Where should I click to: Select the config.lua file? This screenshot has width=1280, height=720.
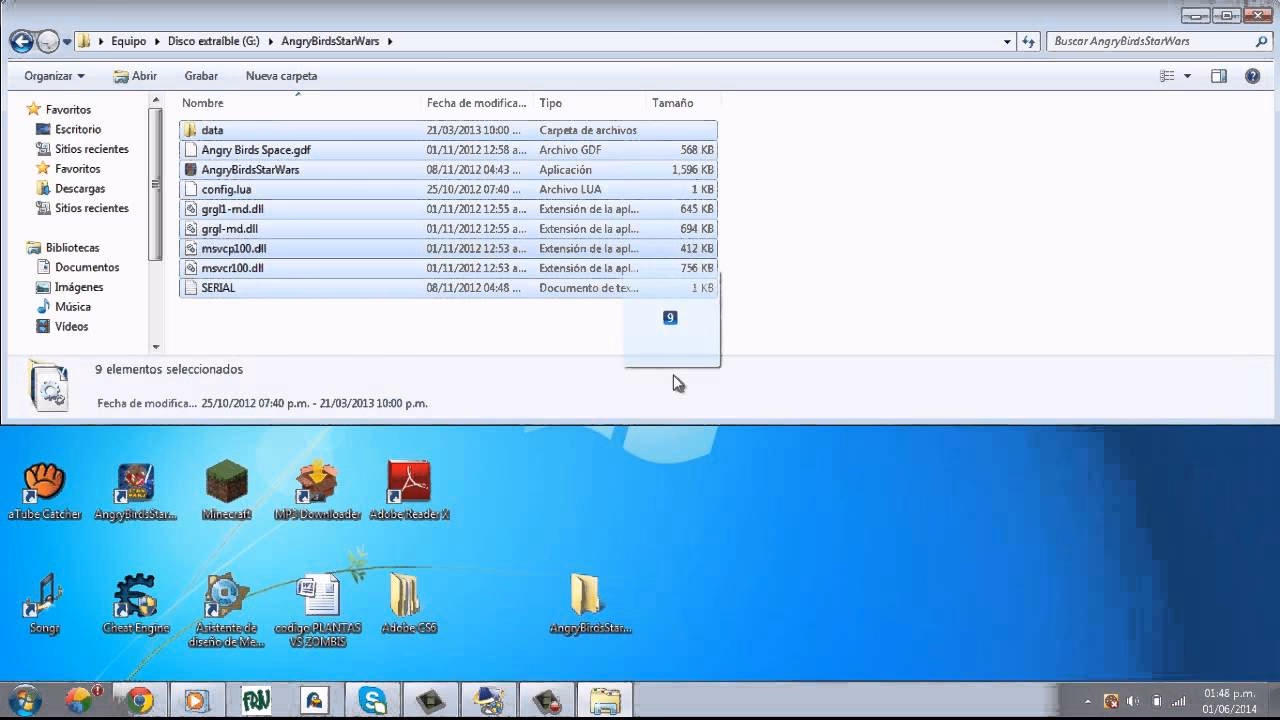pyautogui.click(x=448, y=189)
